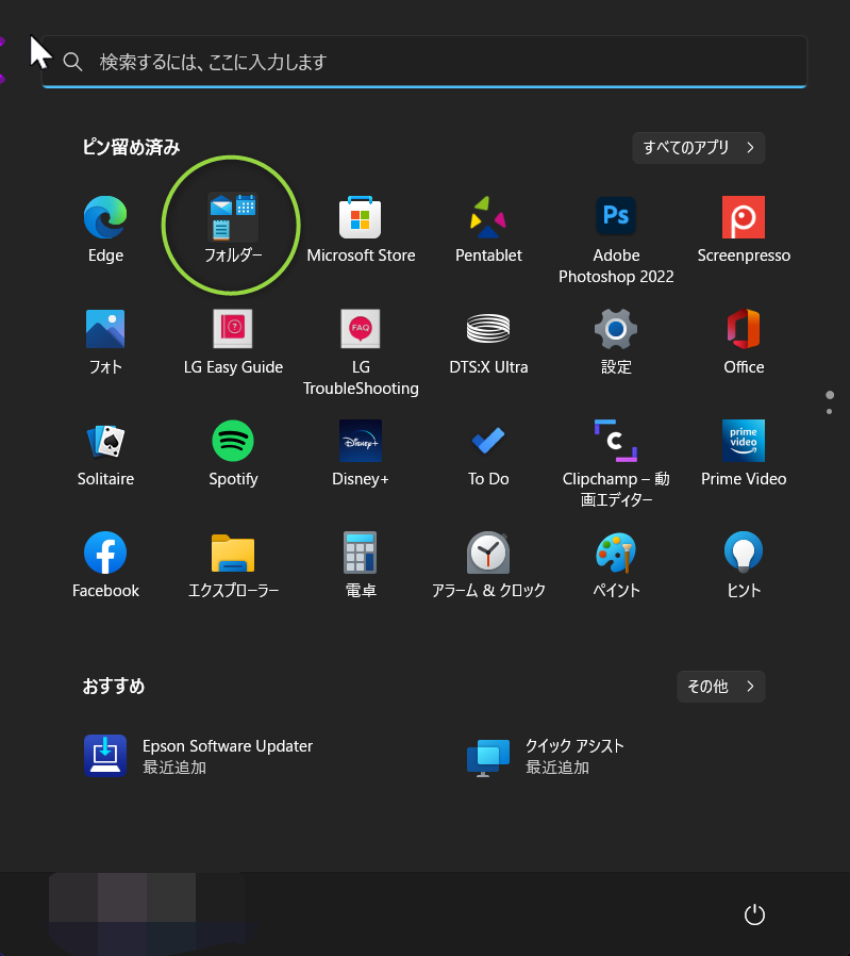Launch Adobe Photoshop 2022
The height and width of the screenshot is (956, 850).
(x=616, y=240)
